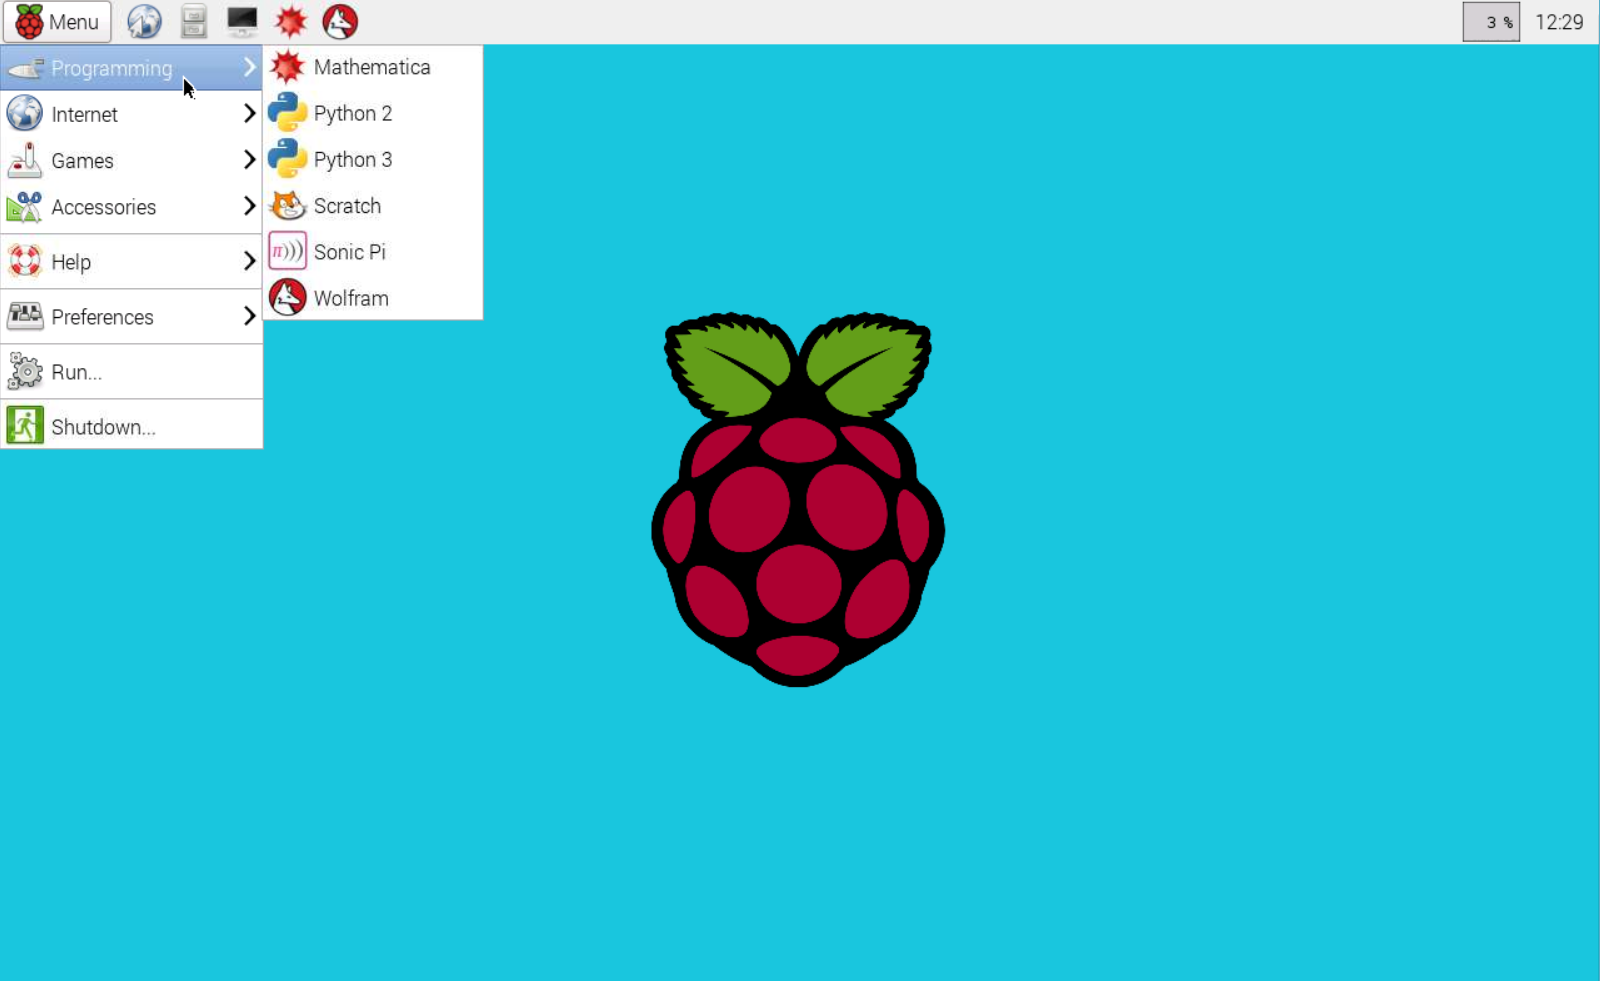
Task: Click the CPU usage monitor showing 3 %
Action: pyautogui.click(x=1491, y=22)
